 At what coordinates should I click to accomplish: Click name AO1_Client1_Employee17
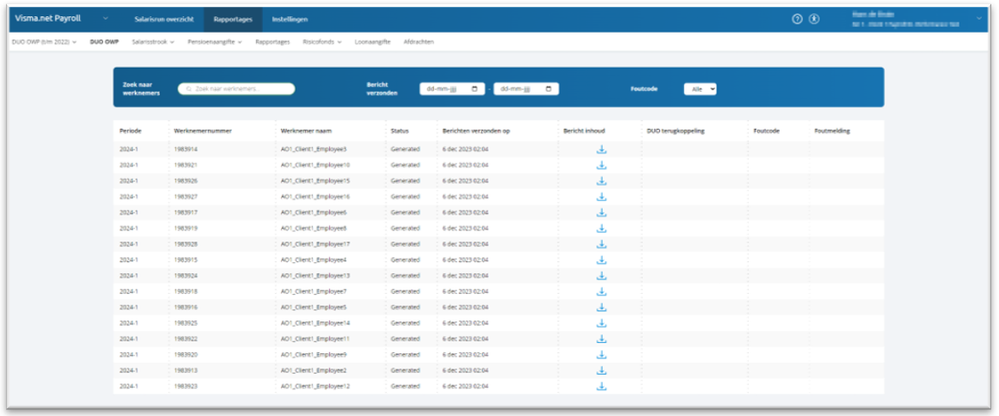tap(315, 244)
